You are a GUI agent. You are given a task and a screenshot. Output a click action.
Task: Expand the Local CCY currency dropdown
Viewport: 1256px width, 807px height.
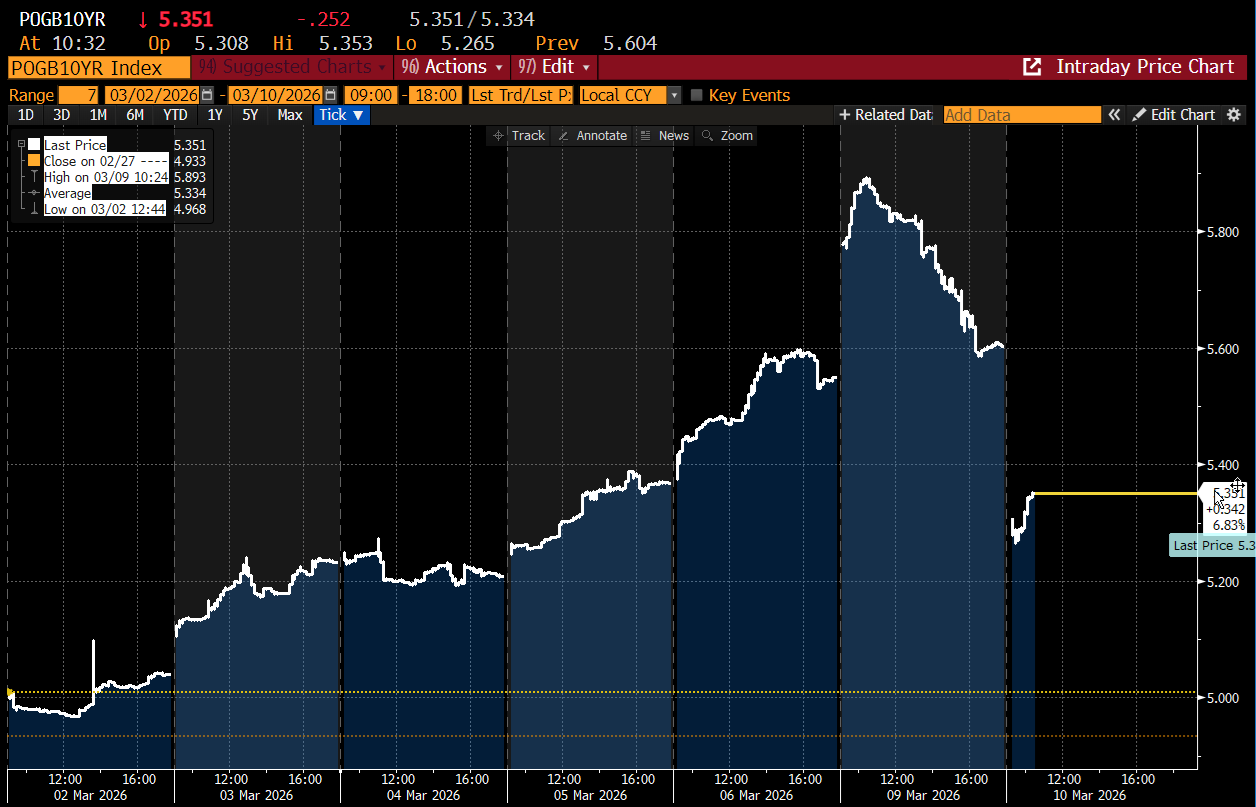[674, 95]
